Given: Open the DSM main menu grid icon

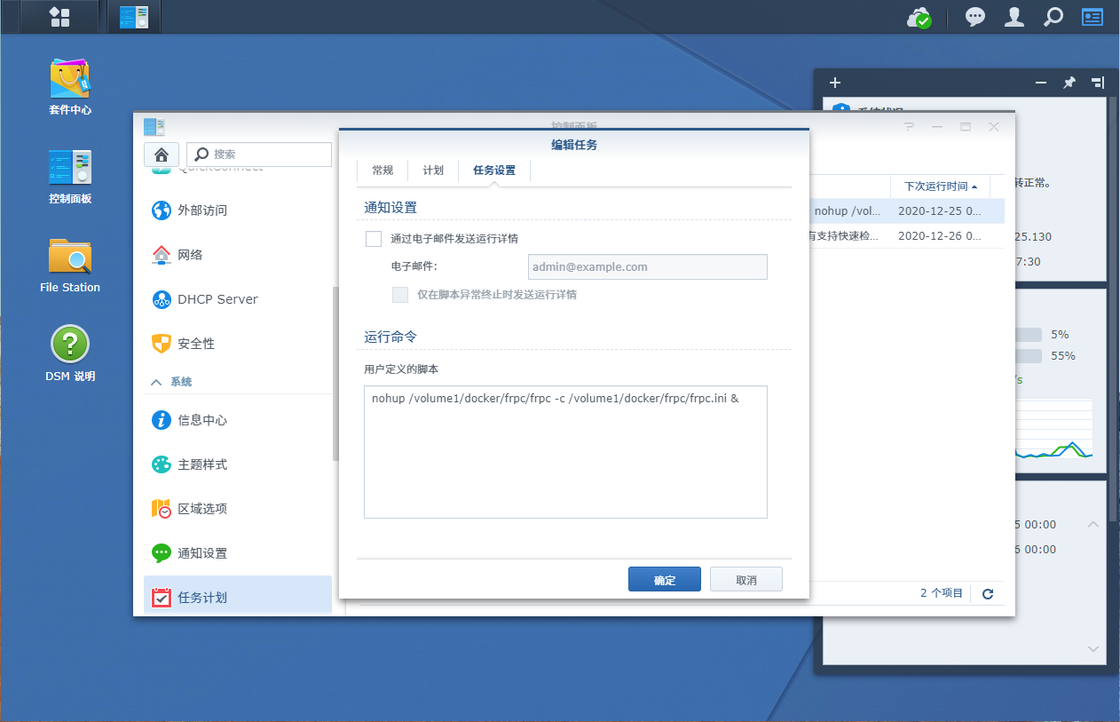Looking at the screenshot, I should (60, 17).
